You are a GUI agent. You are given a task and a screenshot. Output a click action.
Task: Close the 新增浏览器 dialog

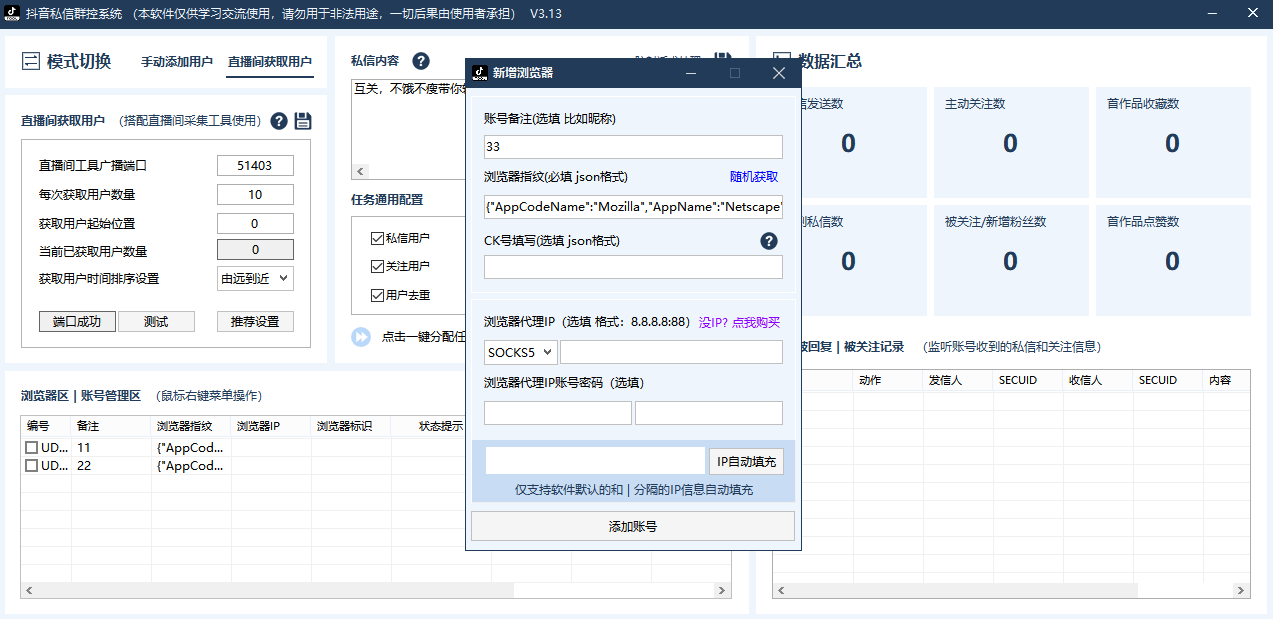click(x=779, y=73)
